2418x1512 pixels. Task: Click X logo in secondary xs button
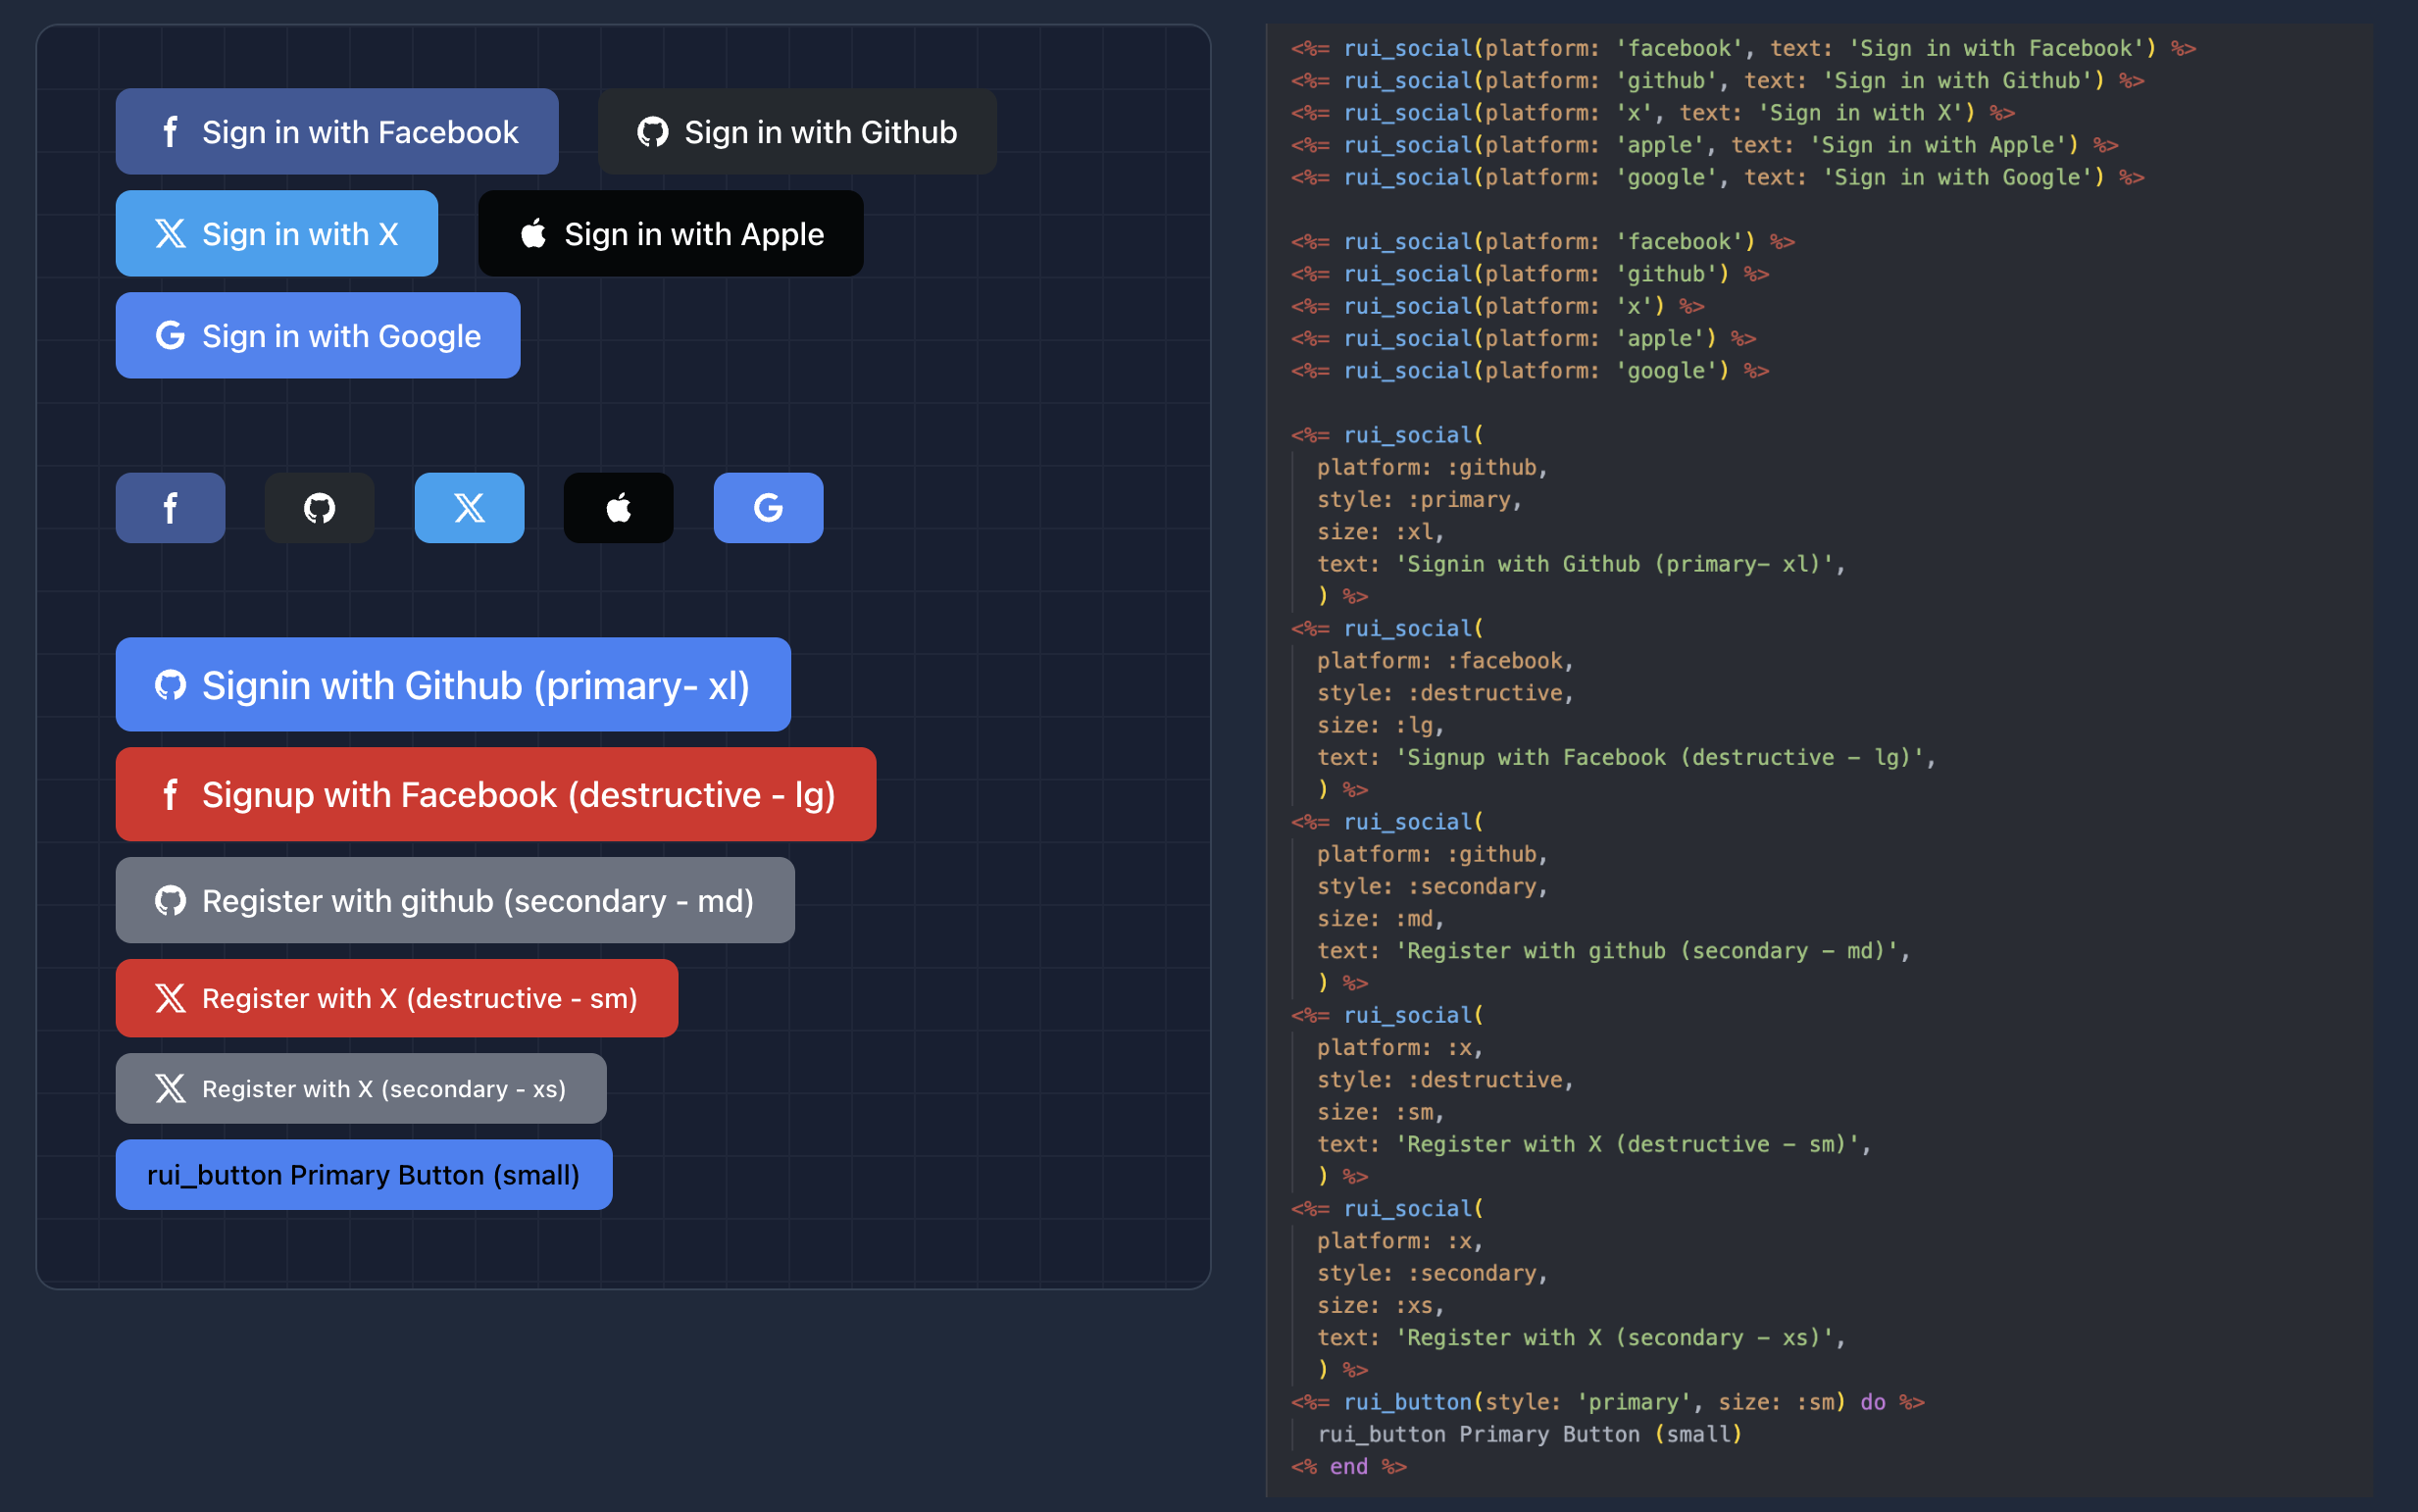(x=171, y=1089)
